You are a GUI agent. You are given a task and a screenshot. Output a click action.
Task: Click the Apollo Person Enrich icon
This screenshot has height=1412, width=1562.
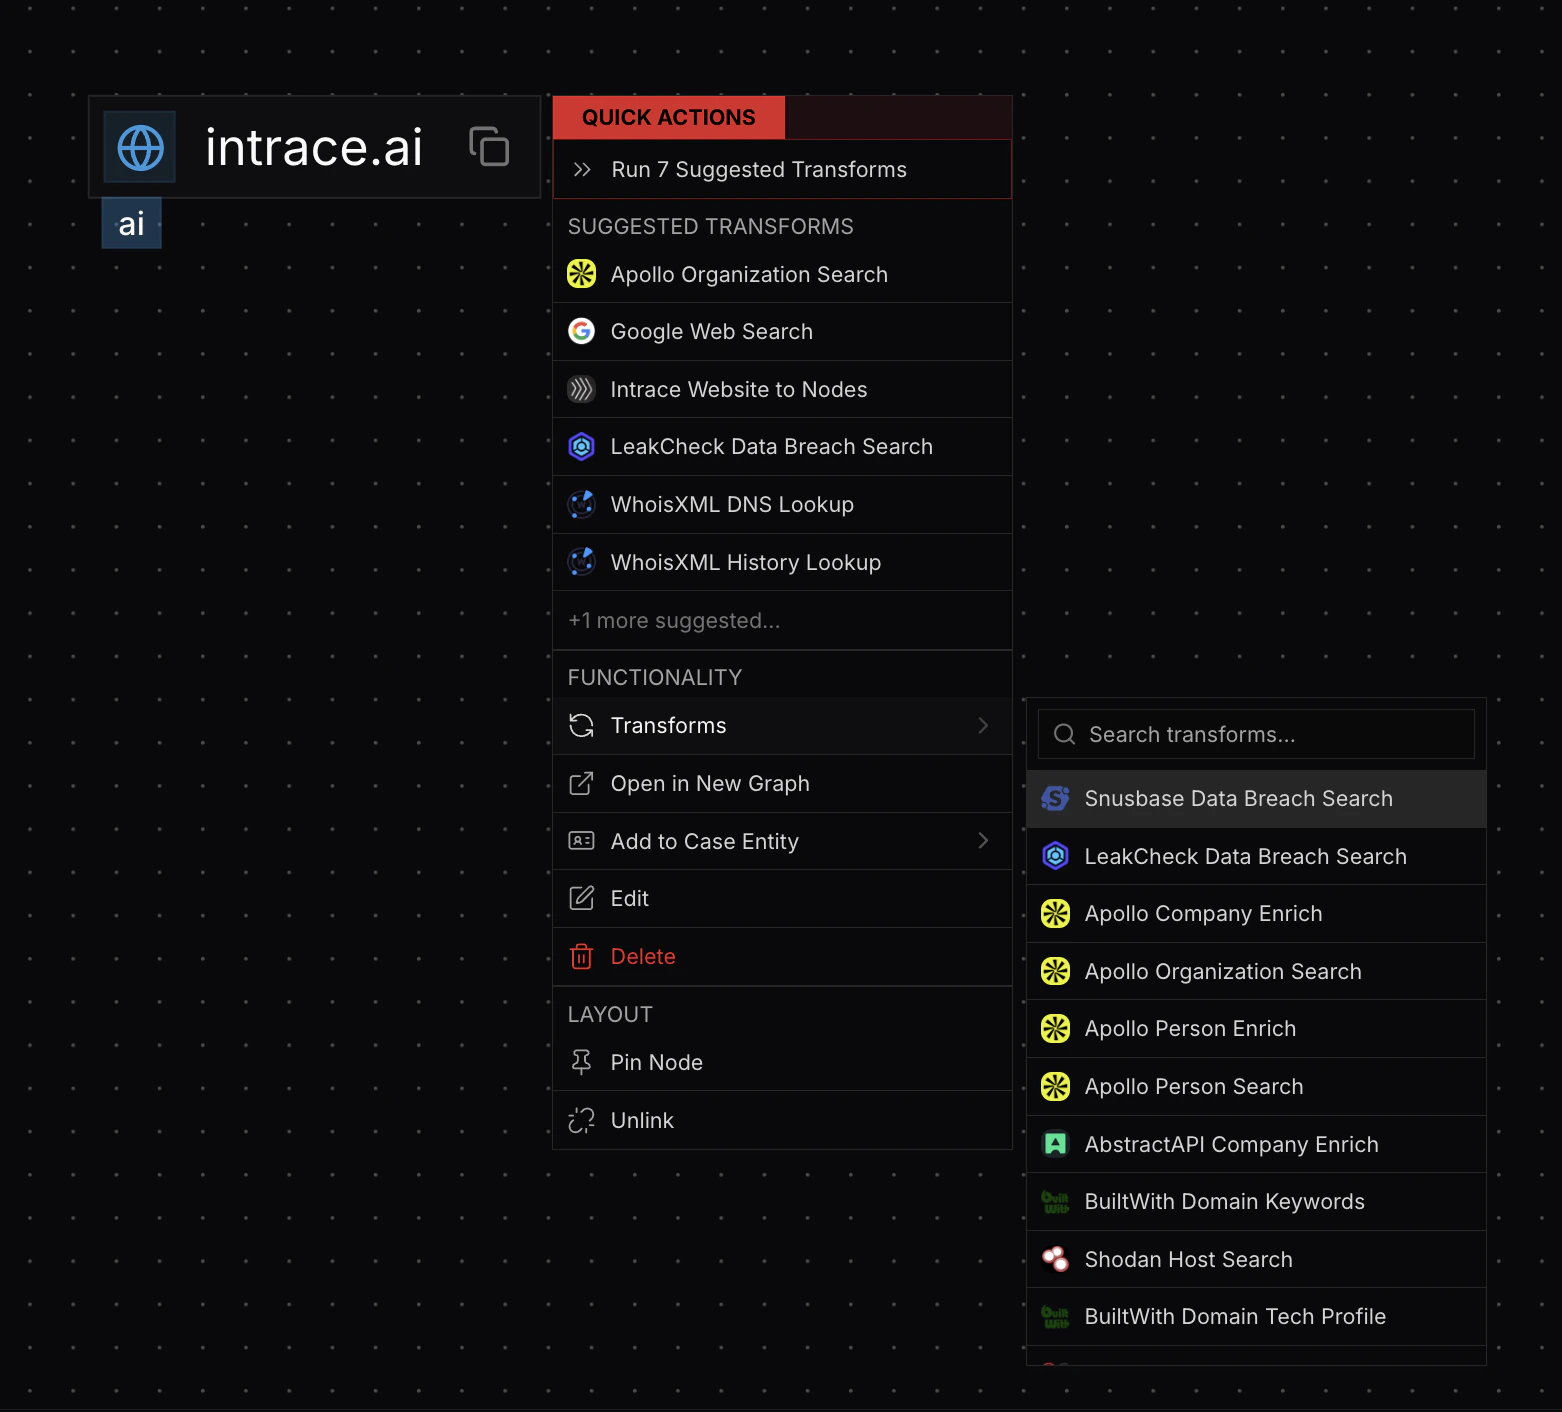coord(1056,1028)
